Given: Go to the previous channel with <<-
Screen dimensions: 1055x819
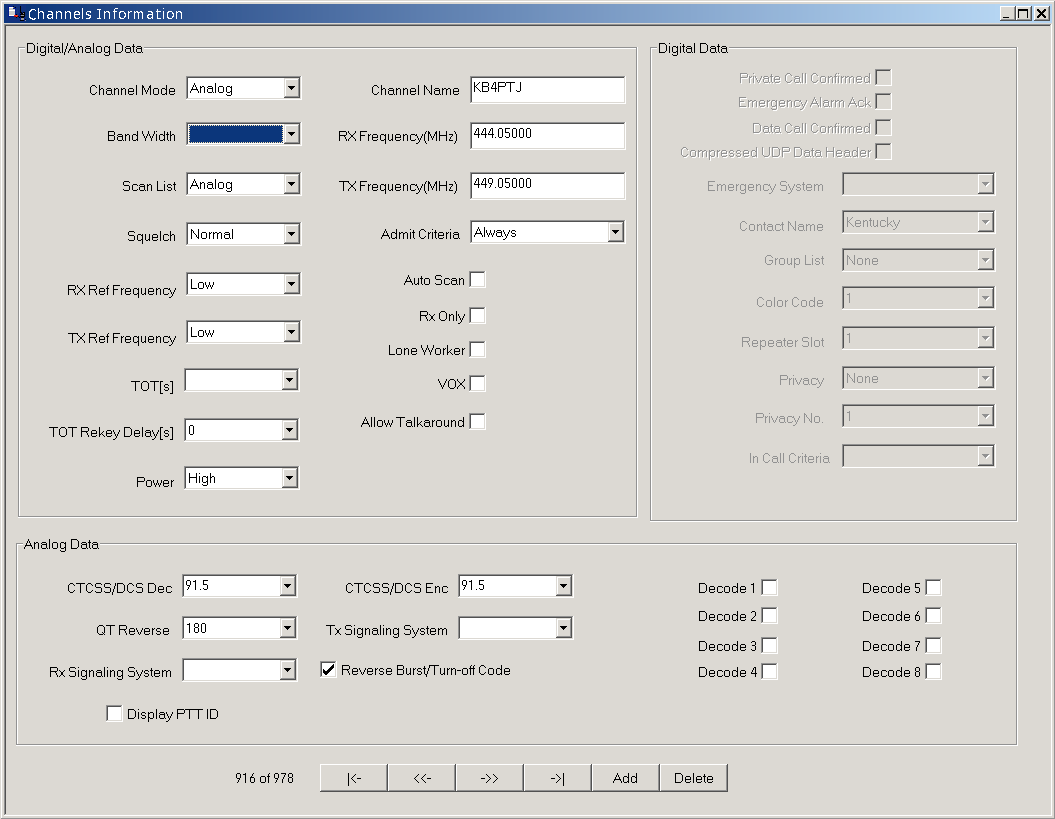Looking at the screenshot, I should tap(420, 777).
